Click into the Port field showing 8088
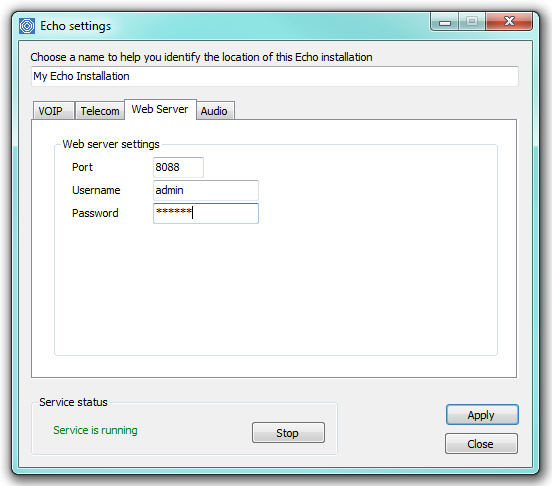552x486 pixels. pos(178,167)
